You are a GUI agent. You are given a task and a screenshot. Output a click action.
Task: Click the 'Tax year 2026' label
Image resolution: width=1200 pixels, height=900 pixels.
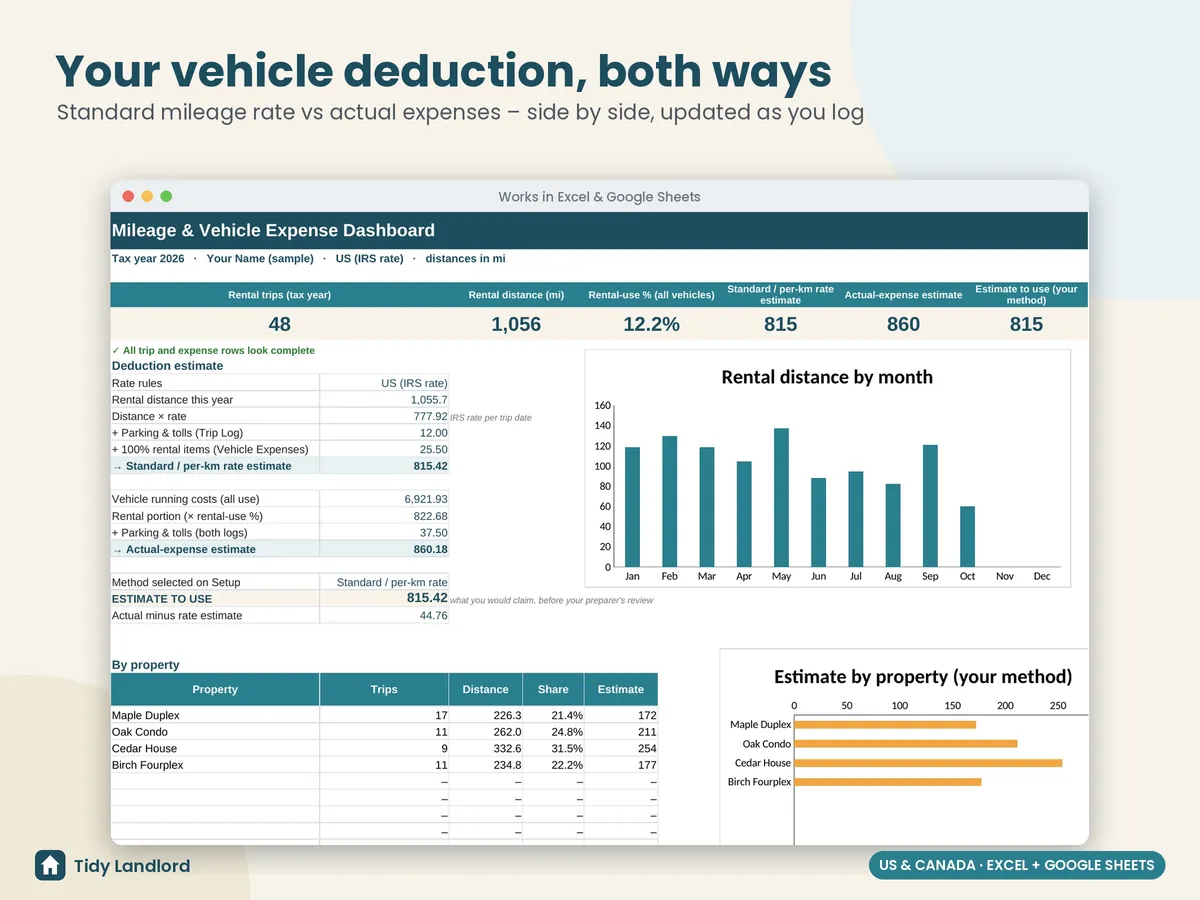(x=148, y=258)
